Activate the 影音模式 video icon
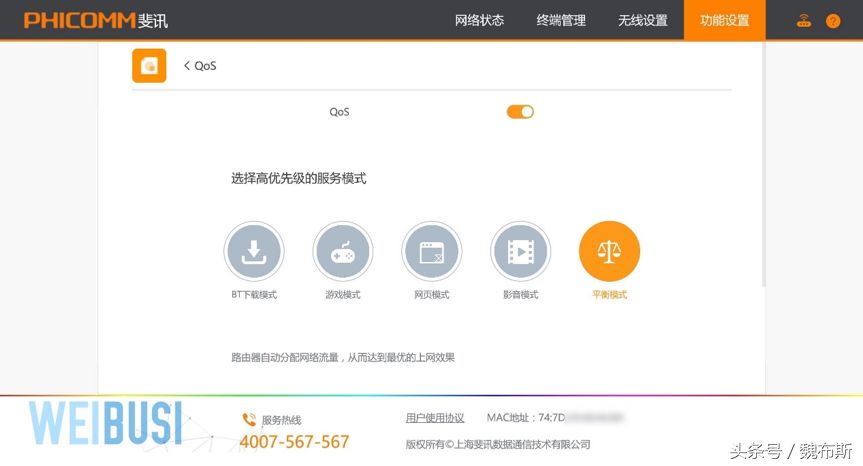The width and height of the screenshot is (863, 466). click(520, 251)
